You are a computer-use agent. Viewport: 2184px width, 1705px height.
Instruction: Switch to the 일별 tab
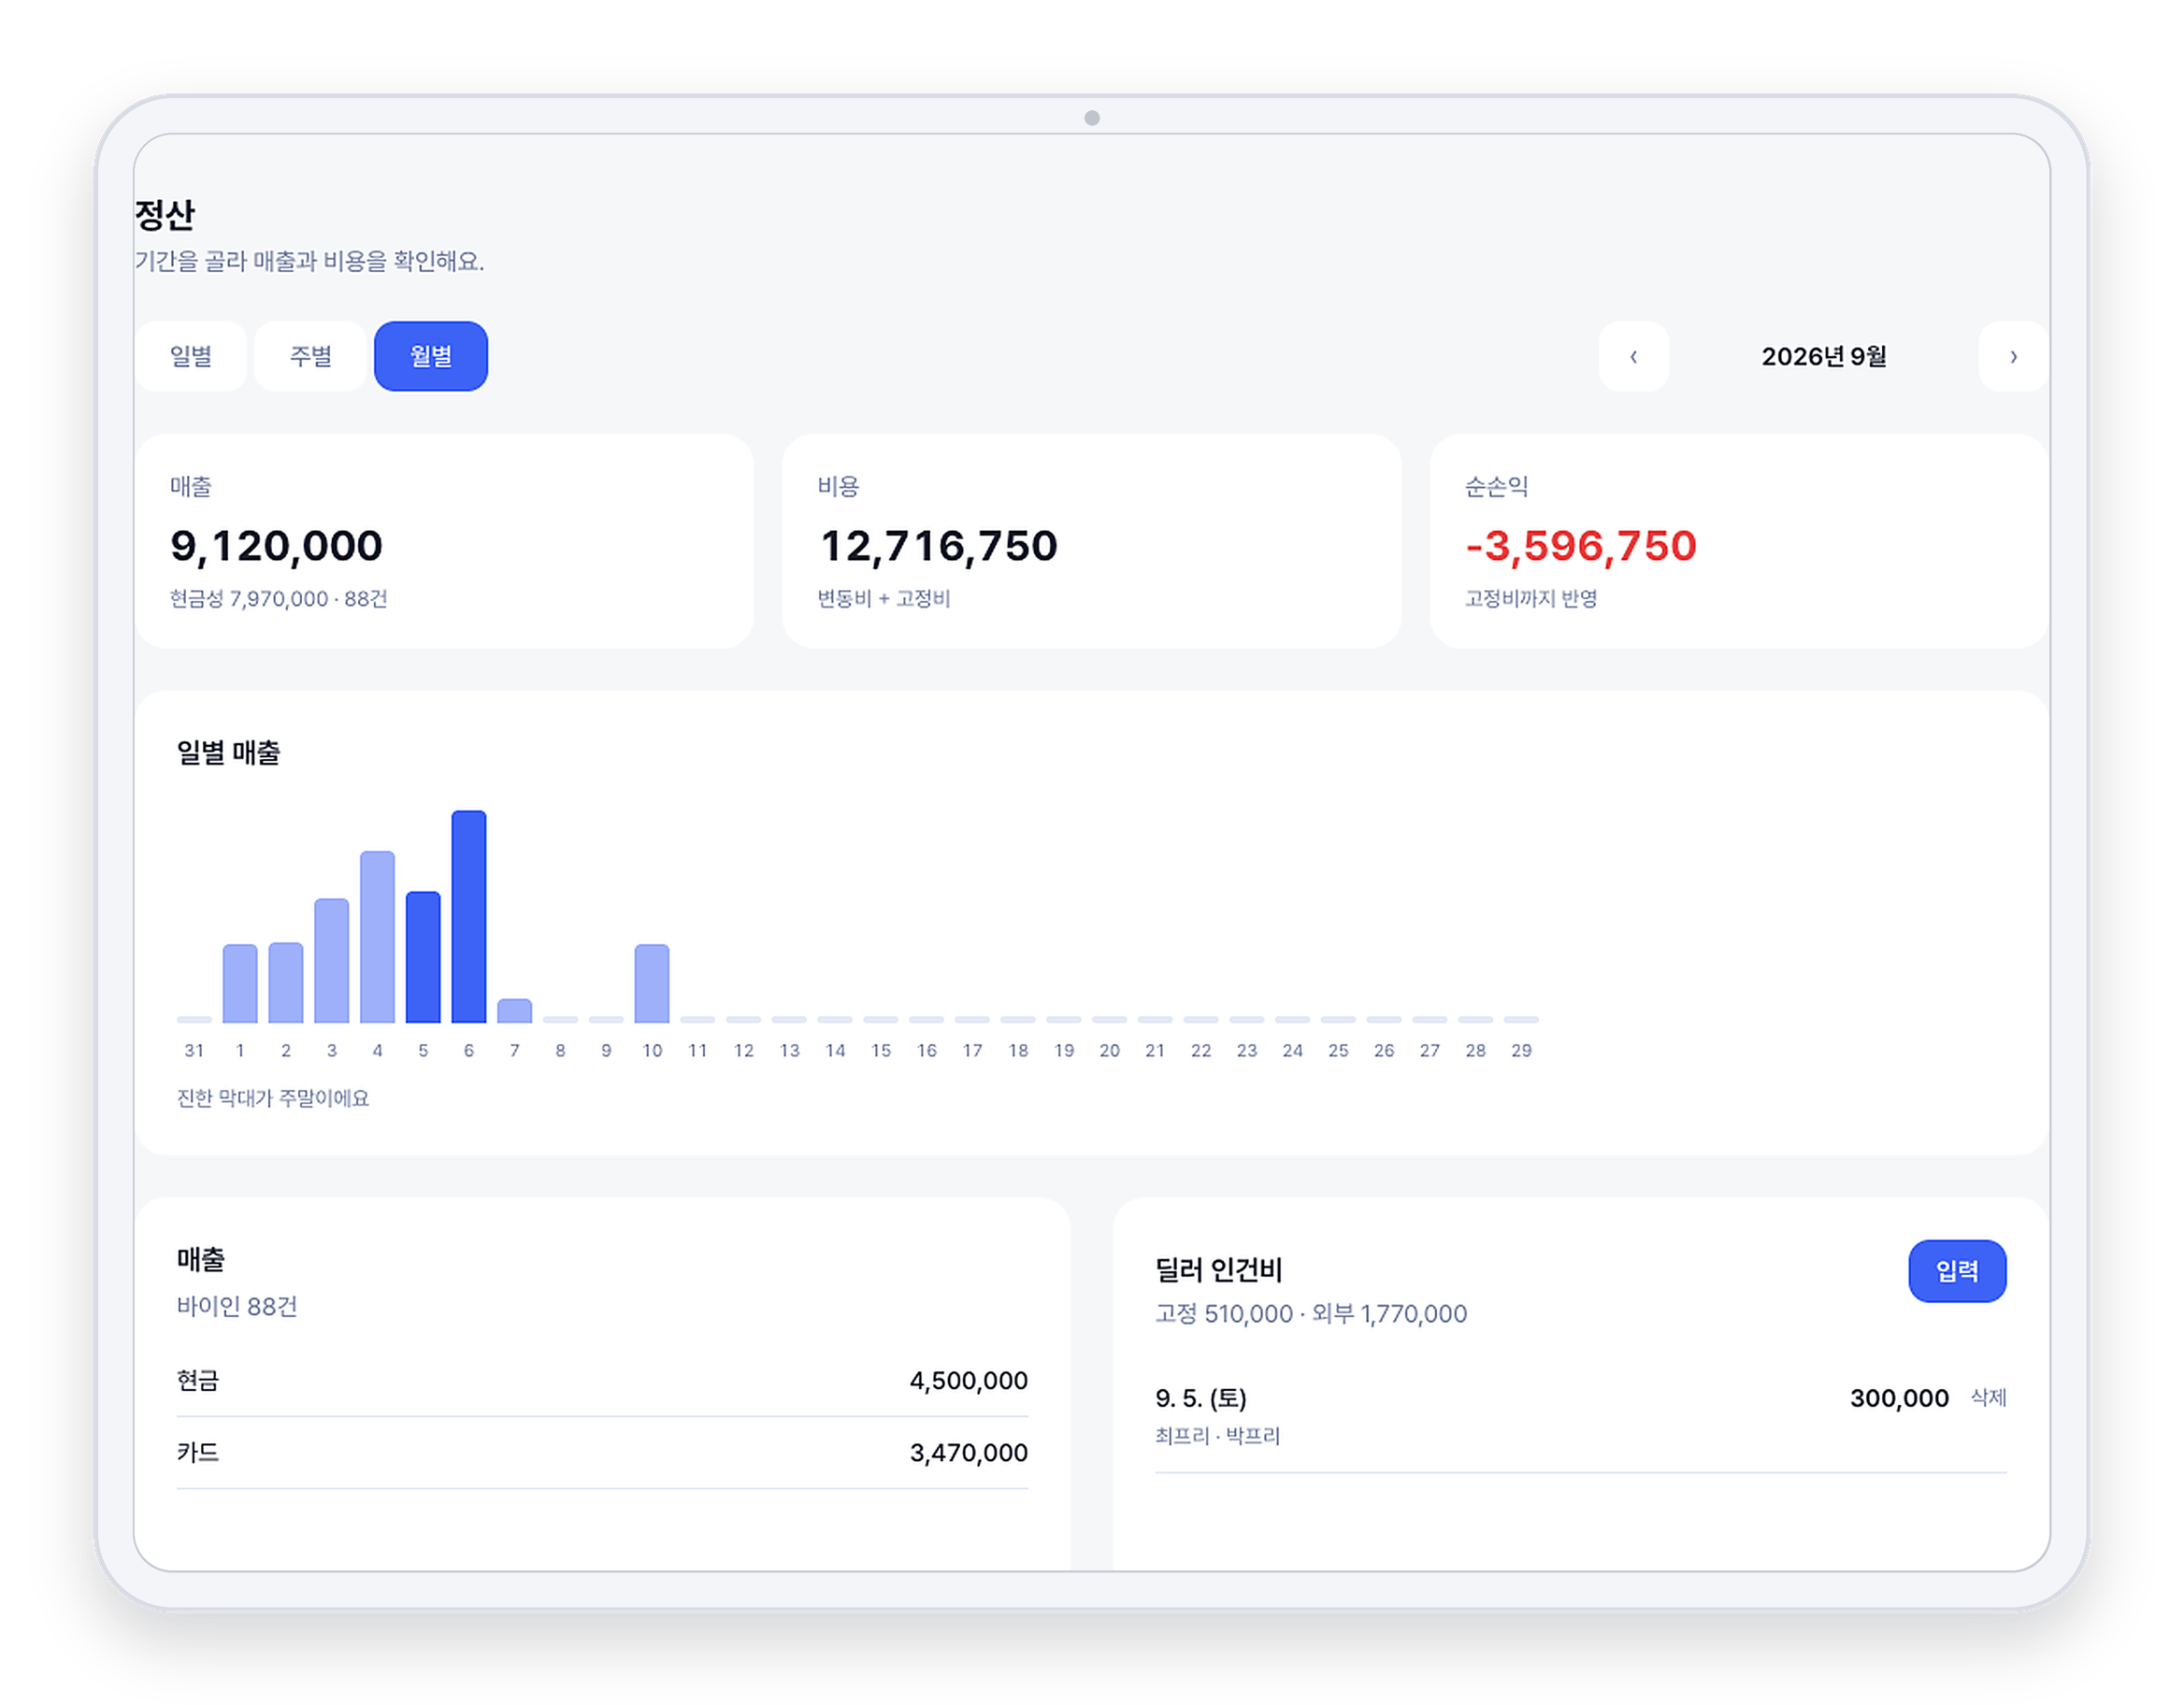(x=190, y=356)
